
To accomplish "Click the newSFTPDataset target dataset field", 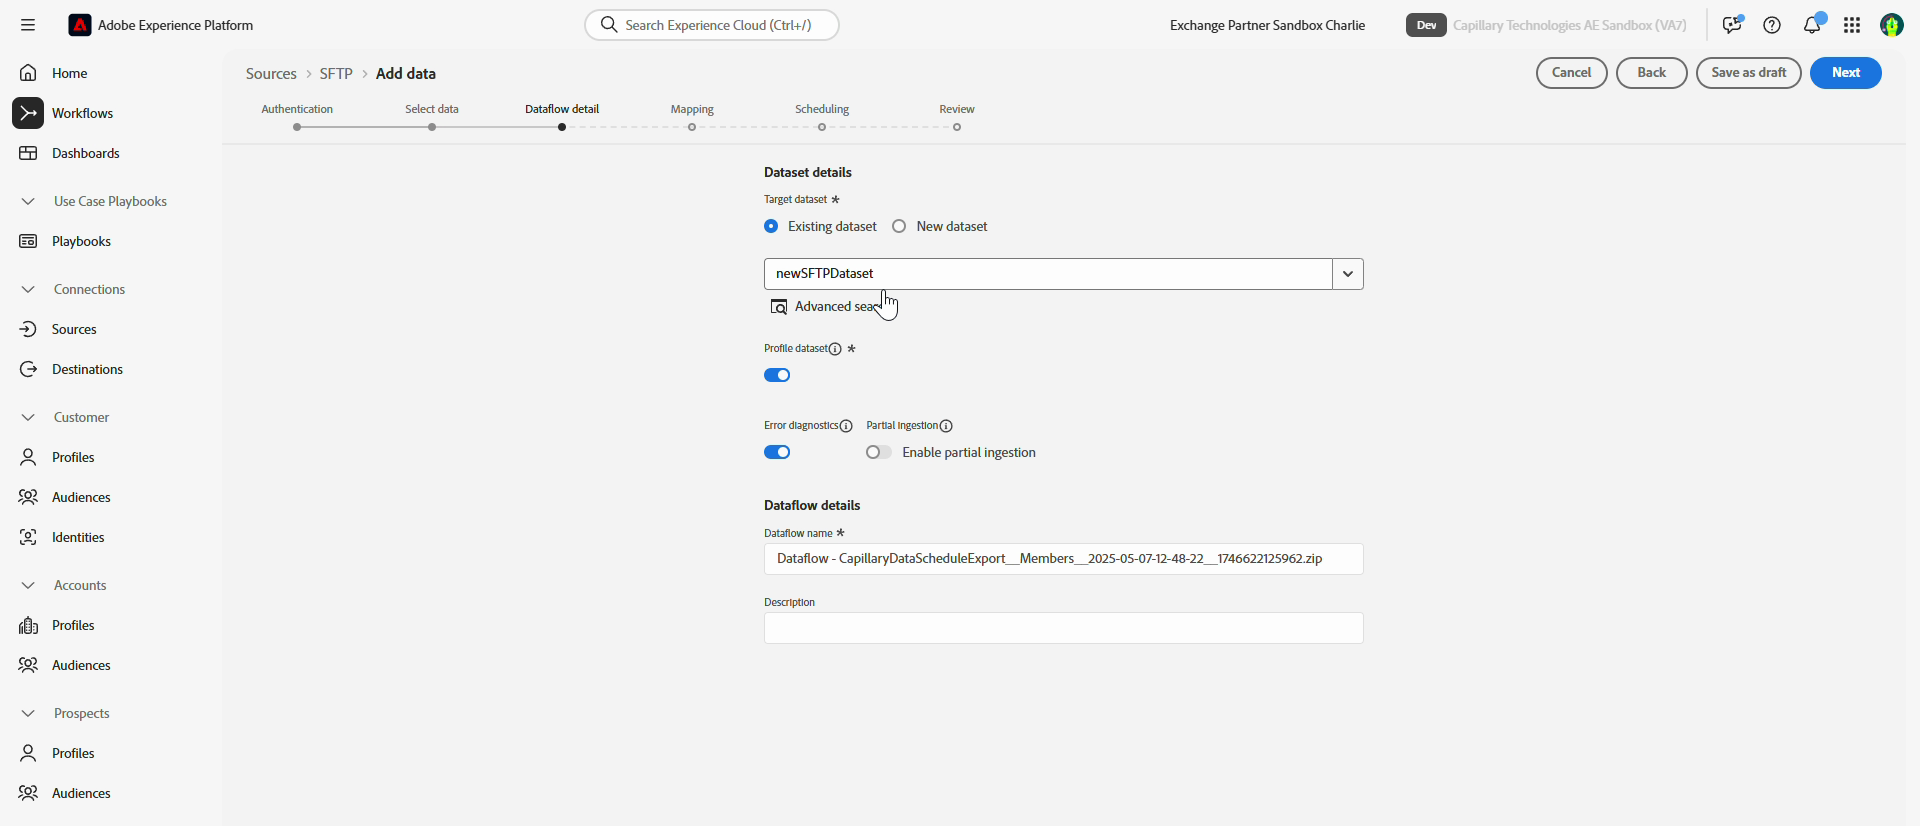I will click(1048, 274).
